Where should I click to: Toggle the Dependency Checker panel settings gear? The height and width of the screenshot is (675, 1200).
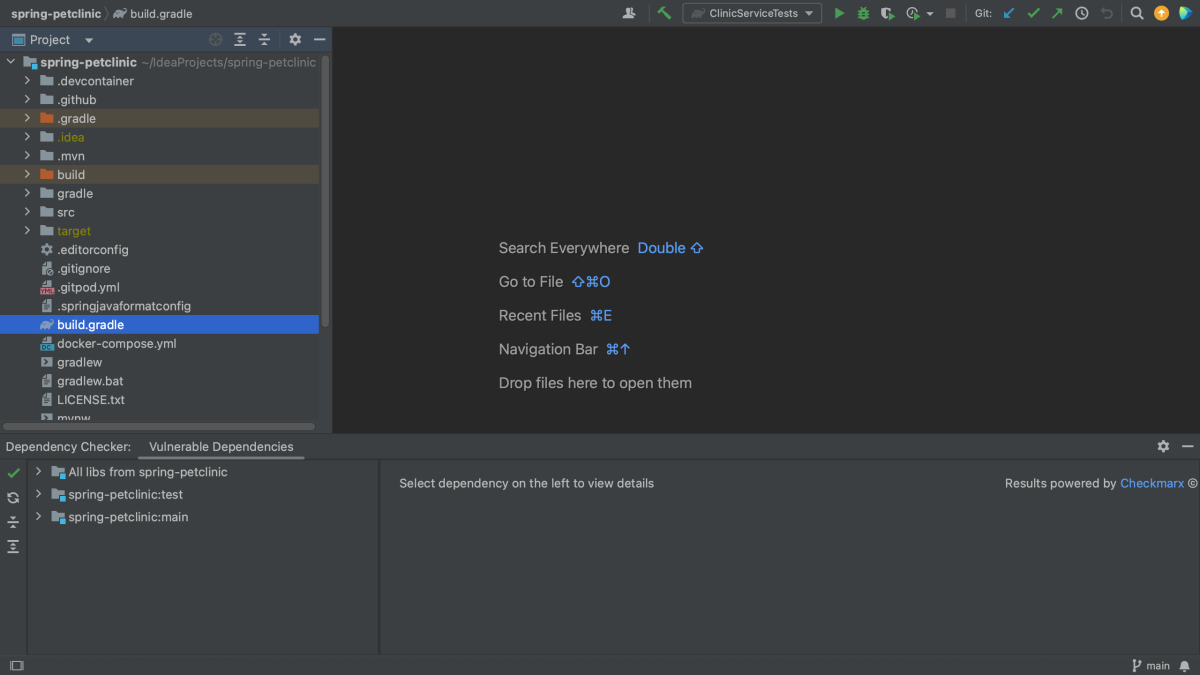1162,446
